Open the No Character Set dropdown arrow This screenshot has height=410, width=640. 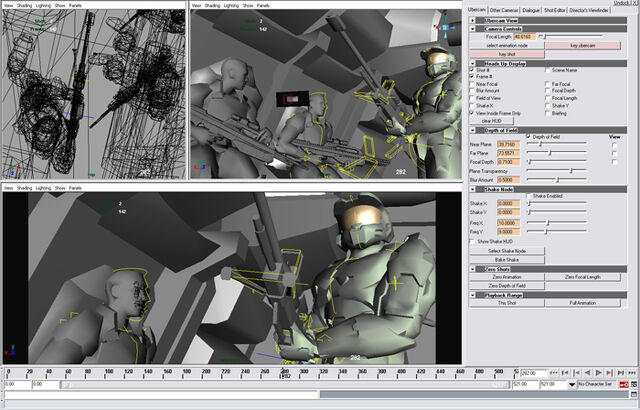(572, 384)
